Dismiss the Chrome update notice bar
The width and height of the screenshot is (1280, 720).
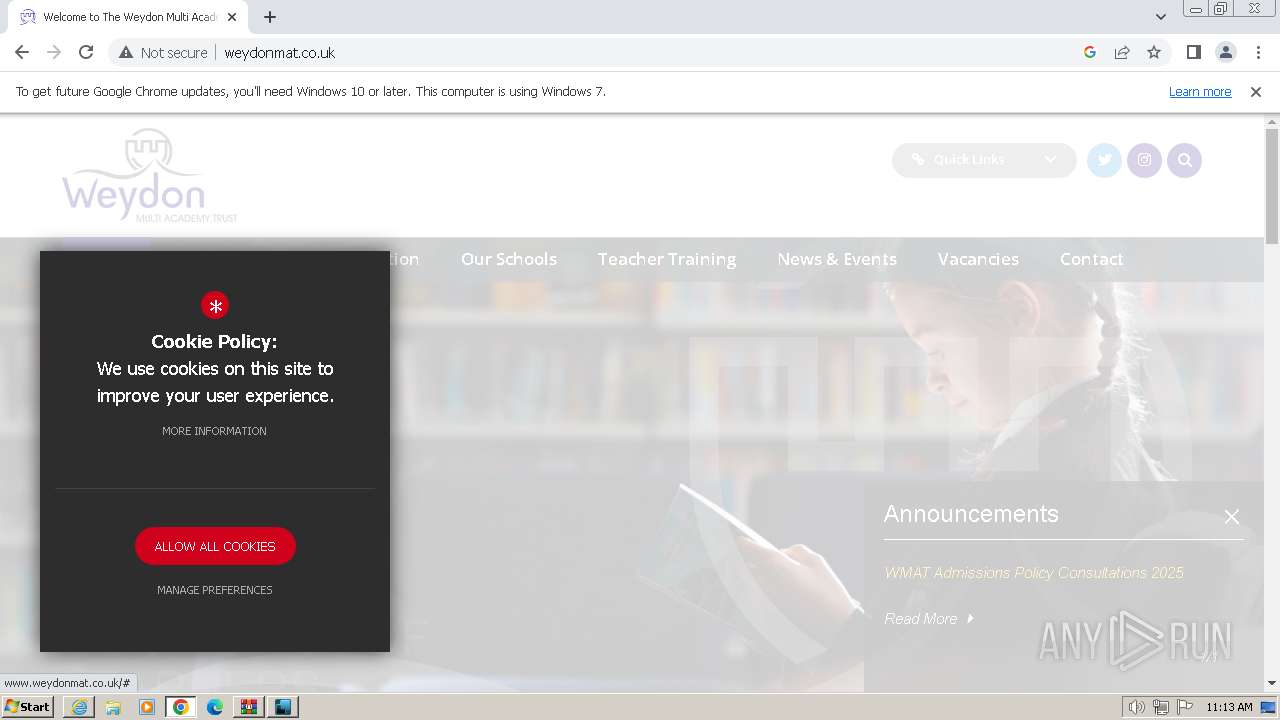[x=1256, y=91]
